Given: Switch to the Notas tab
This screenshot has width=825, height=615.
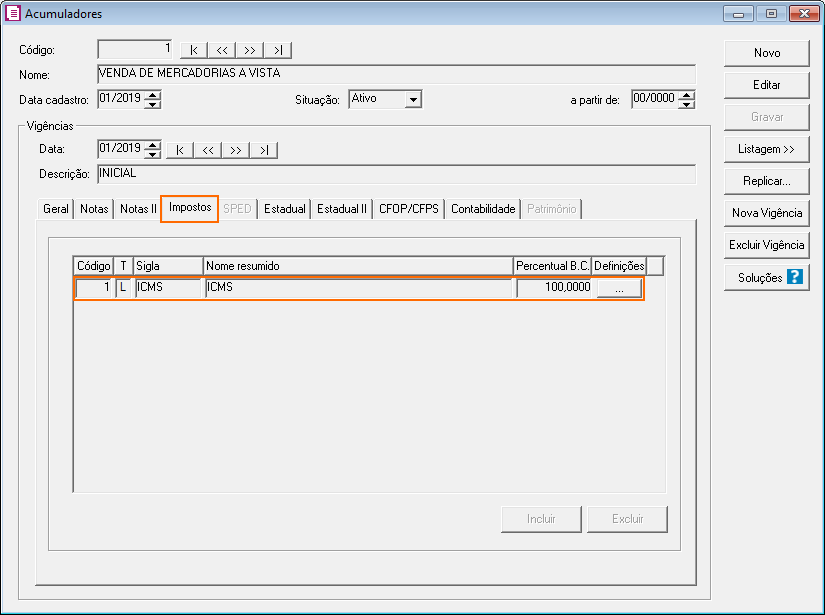Looking at the screenshot, I should (94, 209).
